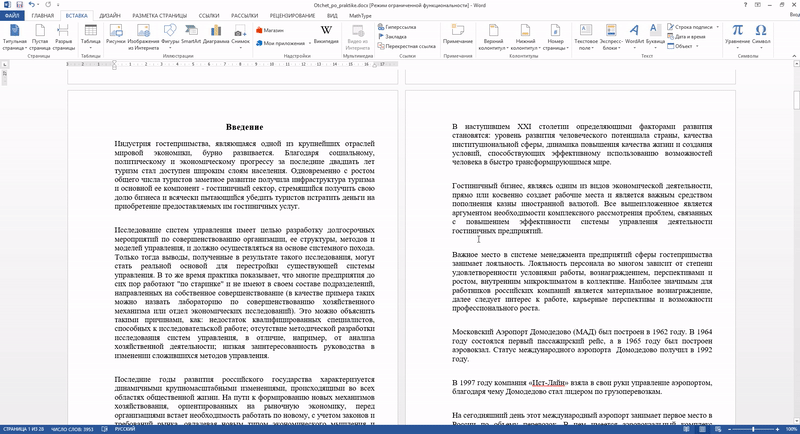
Task: Click the Объект insert object button
Action: click(x=680, y=46)
